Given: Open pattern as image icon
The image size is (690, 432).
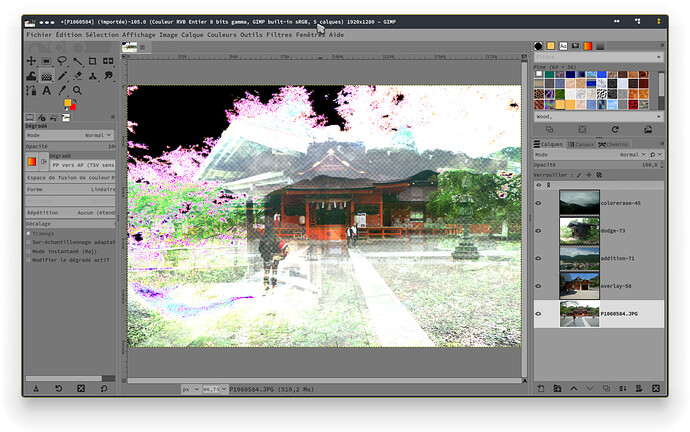Looking at the screenshot, I should coord(648,129).
